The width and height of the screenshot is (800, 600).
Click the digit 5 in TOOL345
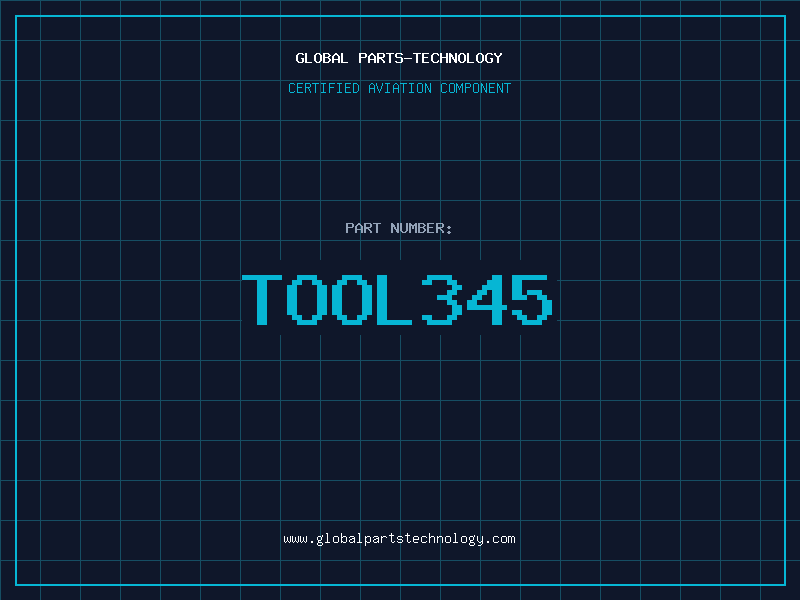530,300
